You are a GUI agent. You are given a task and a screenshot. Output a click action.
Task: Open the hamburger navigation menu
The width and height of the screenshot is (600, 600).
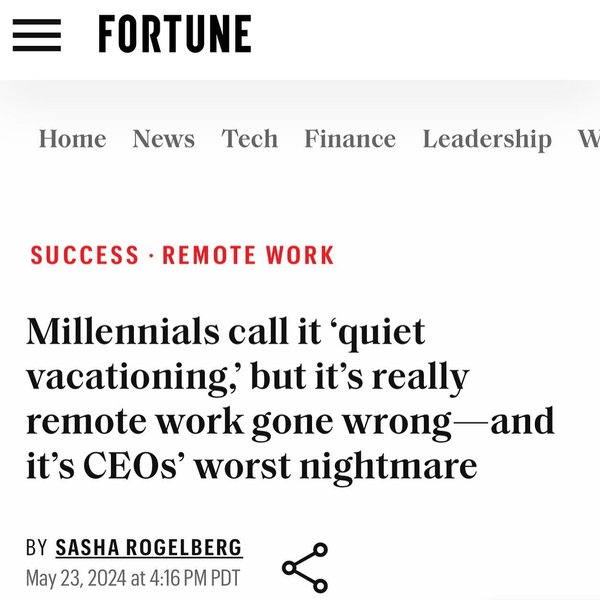pos(37,35)
